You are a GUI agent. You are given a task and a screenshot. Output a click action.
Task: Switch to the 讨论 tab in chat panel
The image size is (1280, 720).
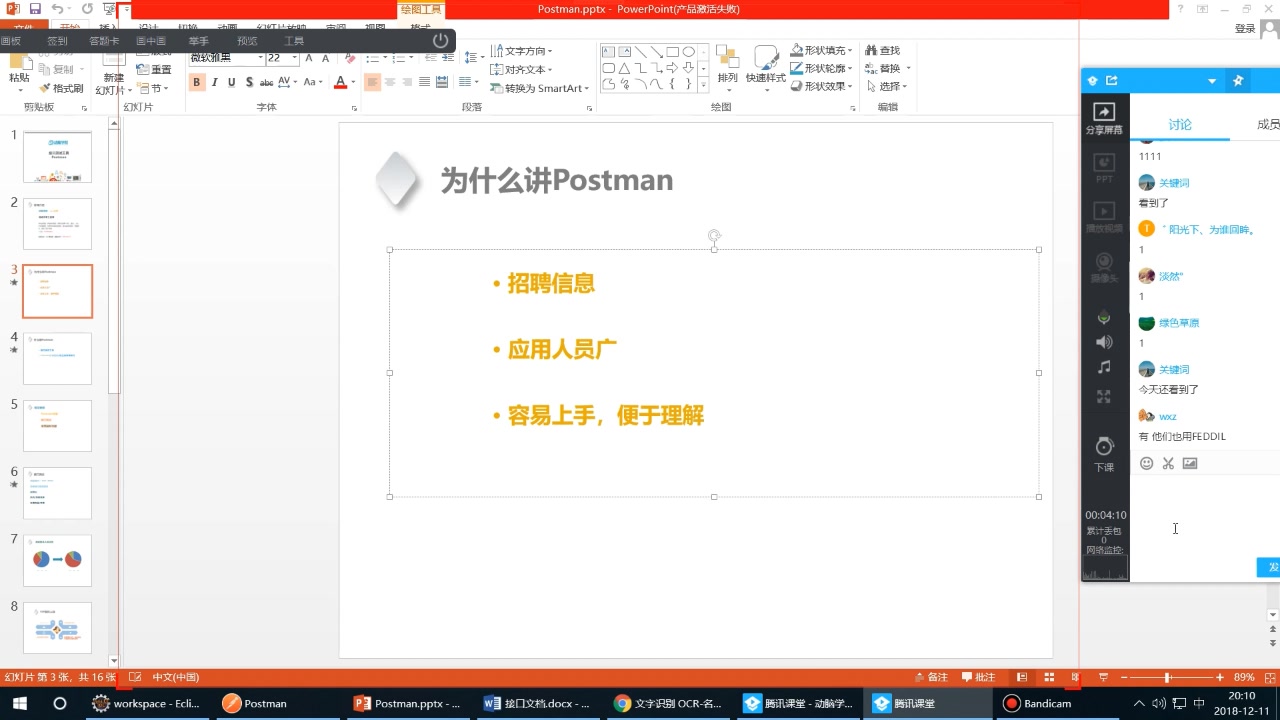coord(1180,124)
